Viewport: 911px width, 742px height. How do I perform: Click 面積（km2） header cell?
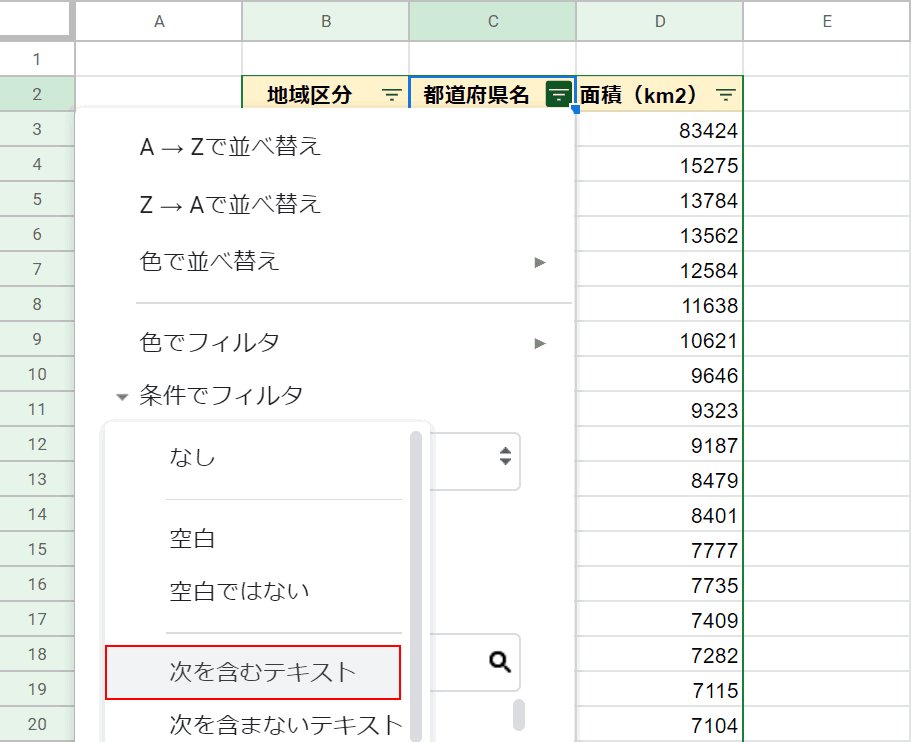pyautogui.click(x=660, y=94)
